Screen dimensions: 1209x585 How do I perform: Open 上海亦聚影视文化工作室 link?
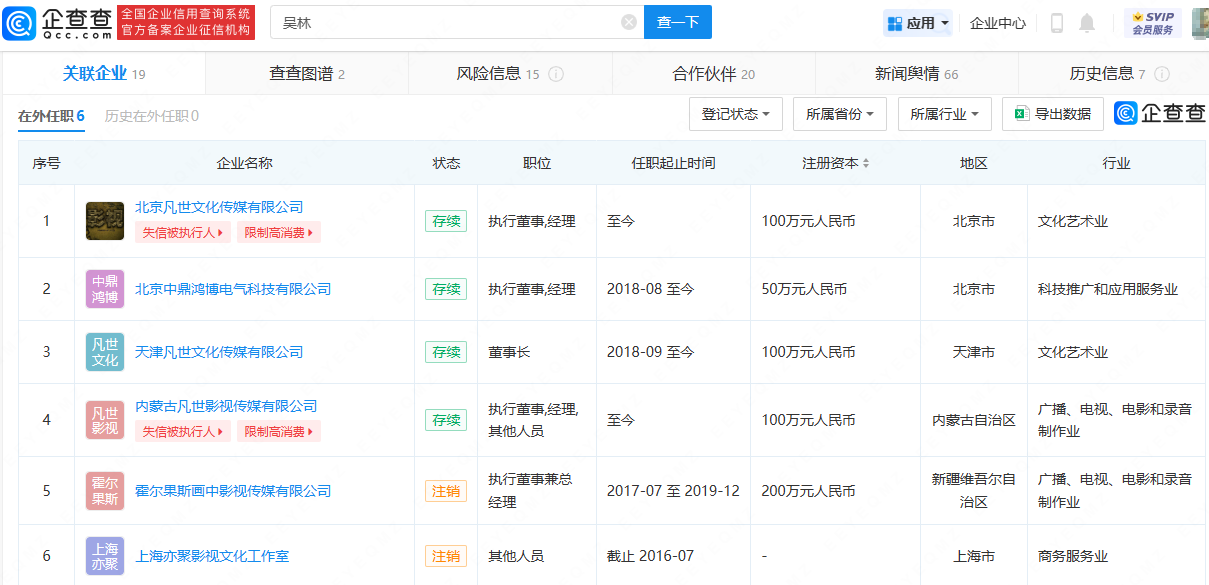[x=212, y=556]
